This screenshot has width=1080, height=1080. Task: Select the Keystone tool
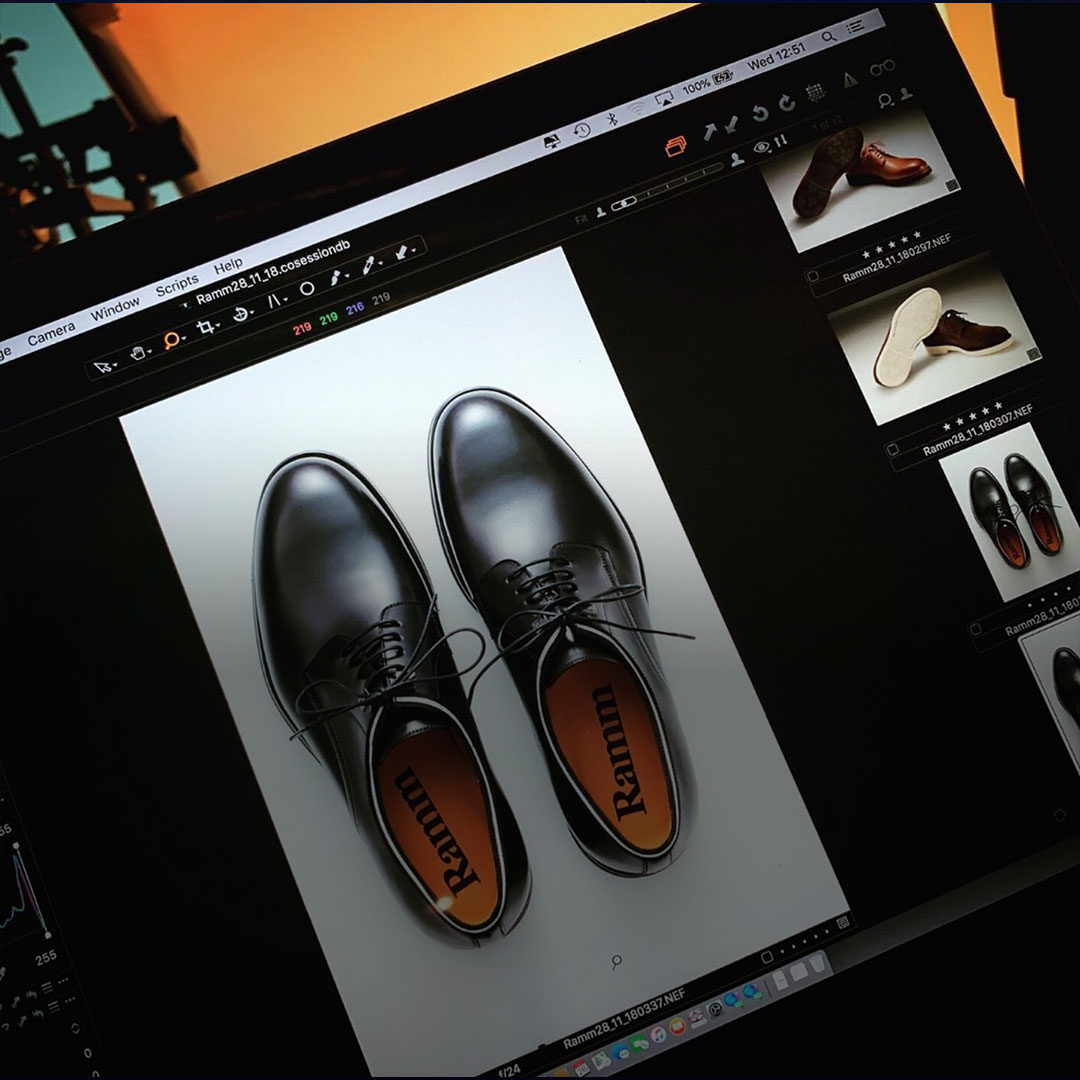point(273,300)
